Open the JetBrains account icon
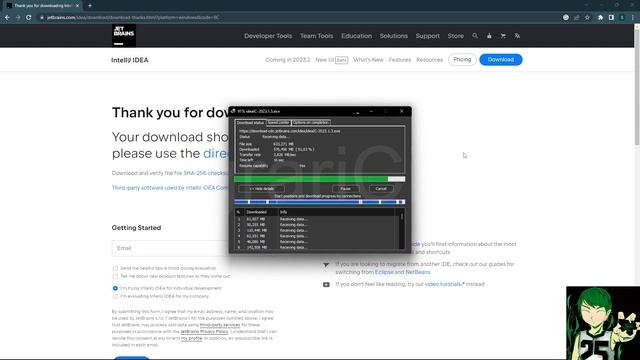Image resolution: width=640 pixels, height=360 pixels. (489, 36)
